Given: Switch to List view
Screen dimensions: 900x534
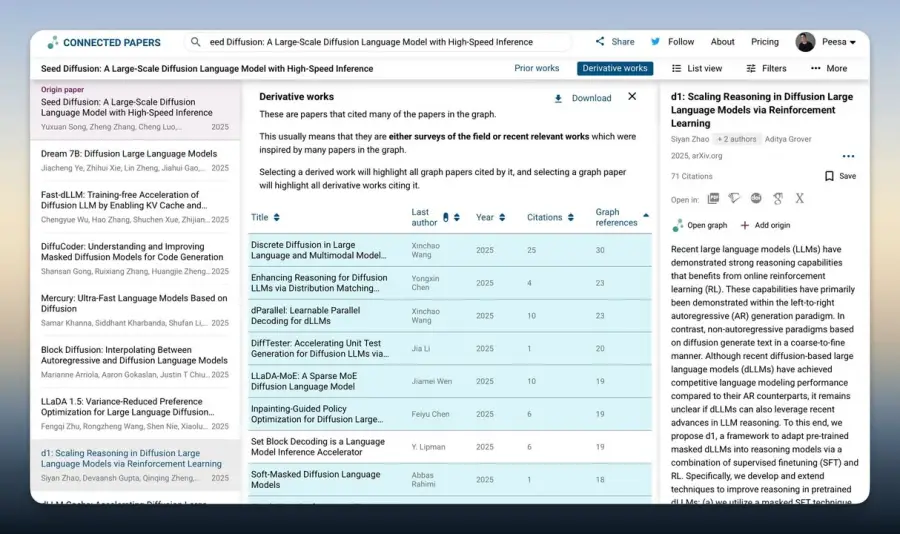Looking at the screenshot, I should click(x=697, y=68).
